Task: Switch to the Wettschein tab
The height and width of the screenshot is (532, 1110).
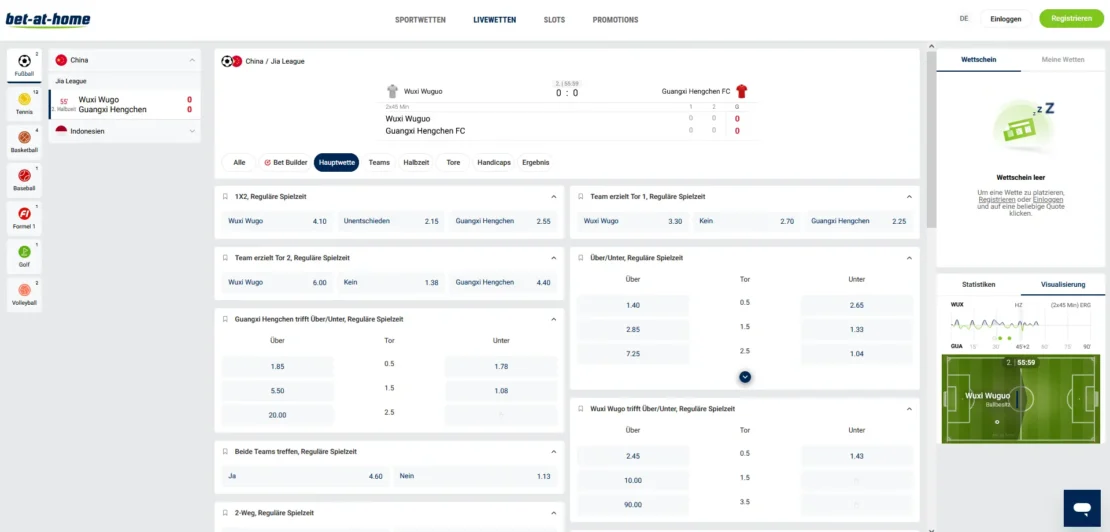Action: [978, 59]
